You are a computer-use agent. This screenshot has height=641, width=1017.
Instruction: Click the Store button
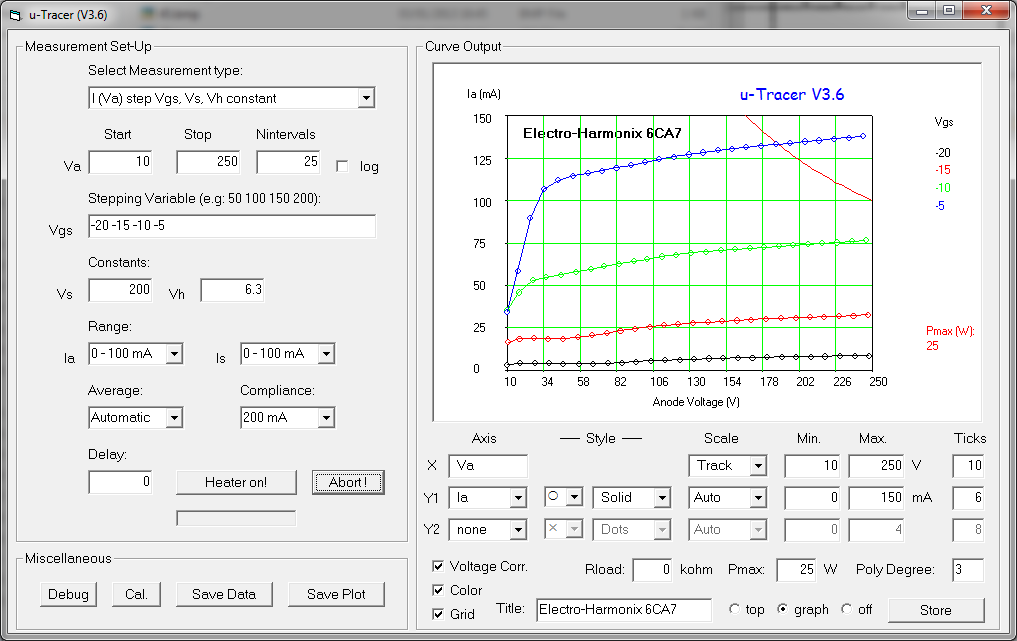point(936,611)
